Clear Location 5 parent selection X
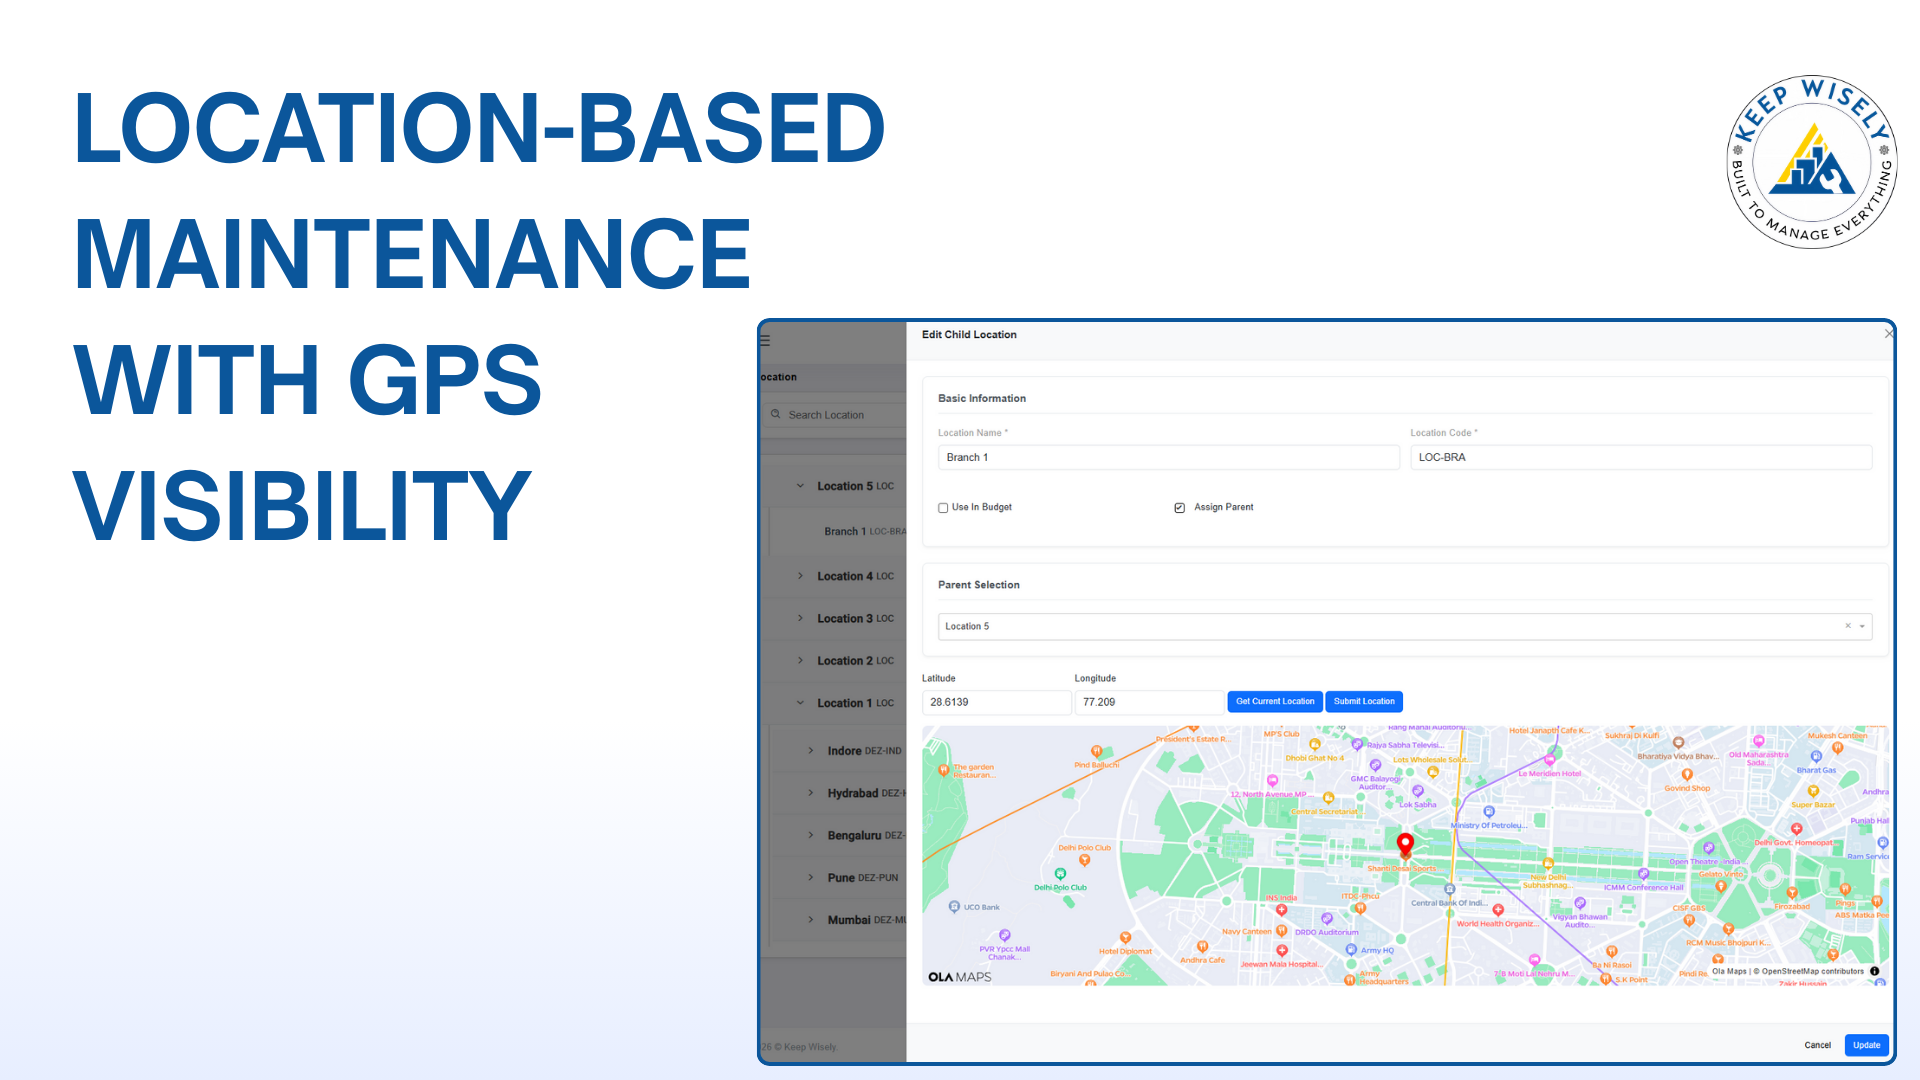Viewport: 1920px width, 1080px height. [x=1848, y=626]
